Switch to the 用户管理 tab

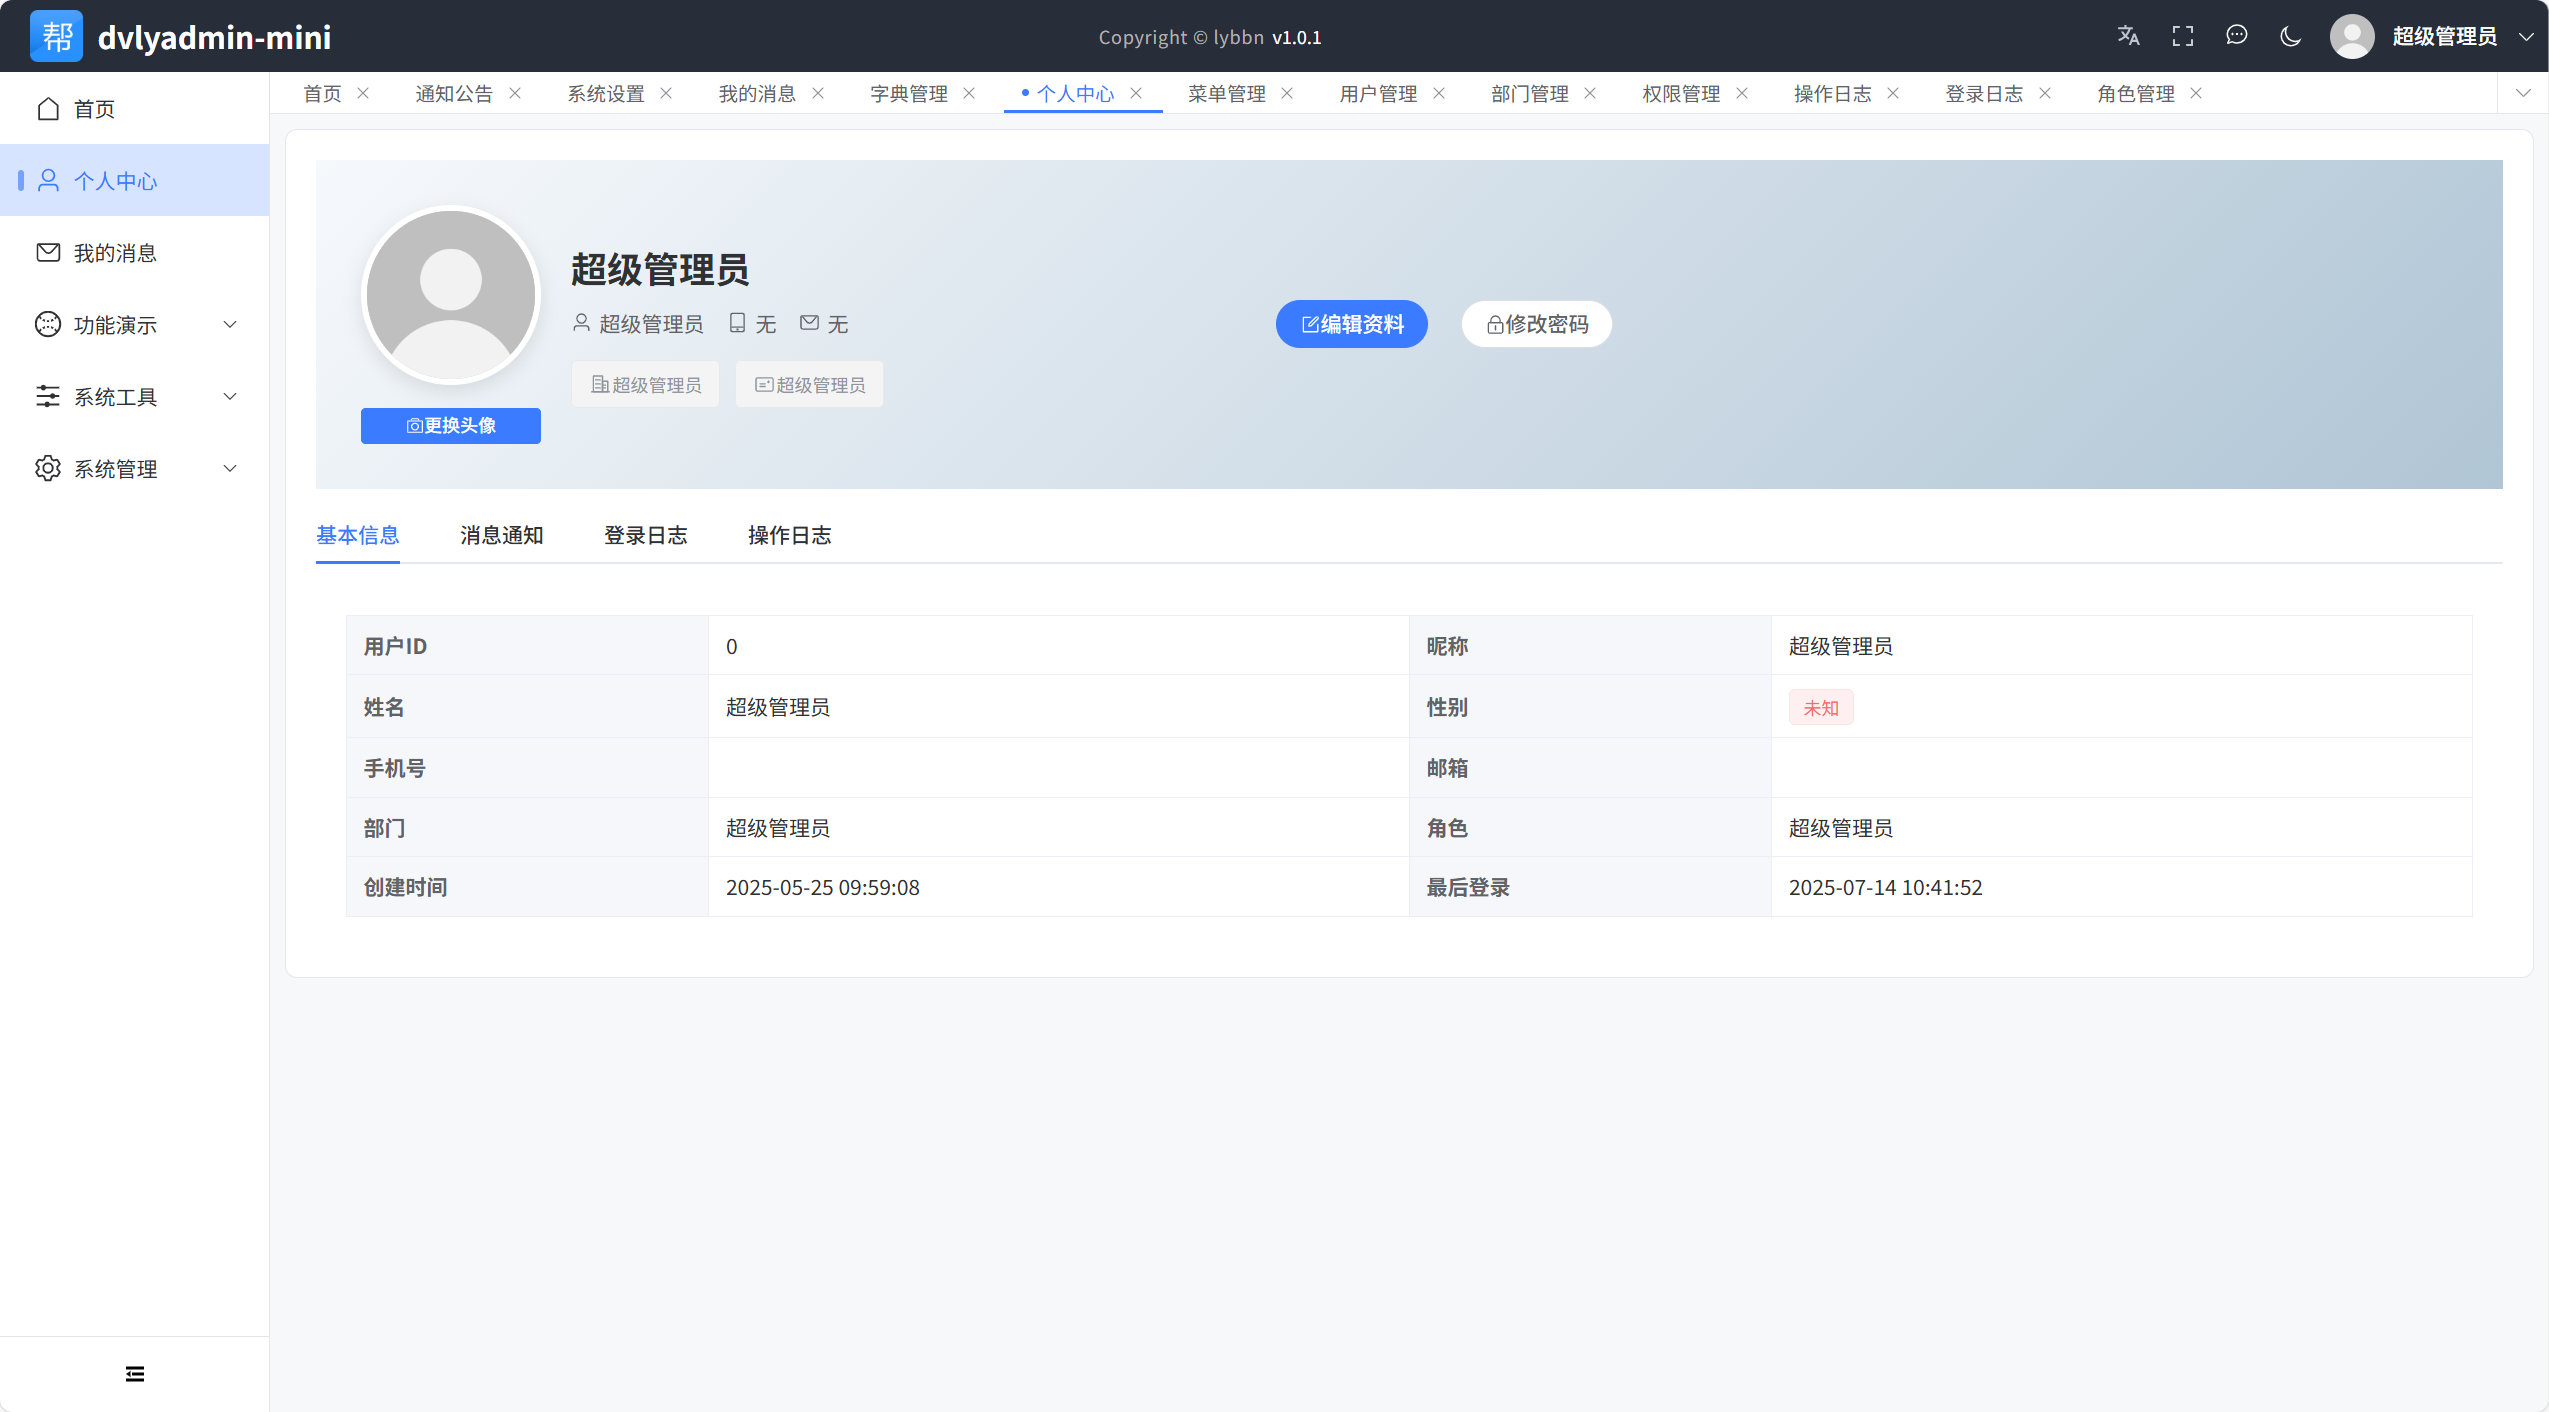click(1379, 93)
